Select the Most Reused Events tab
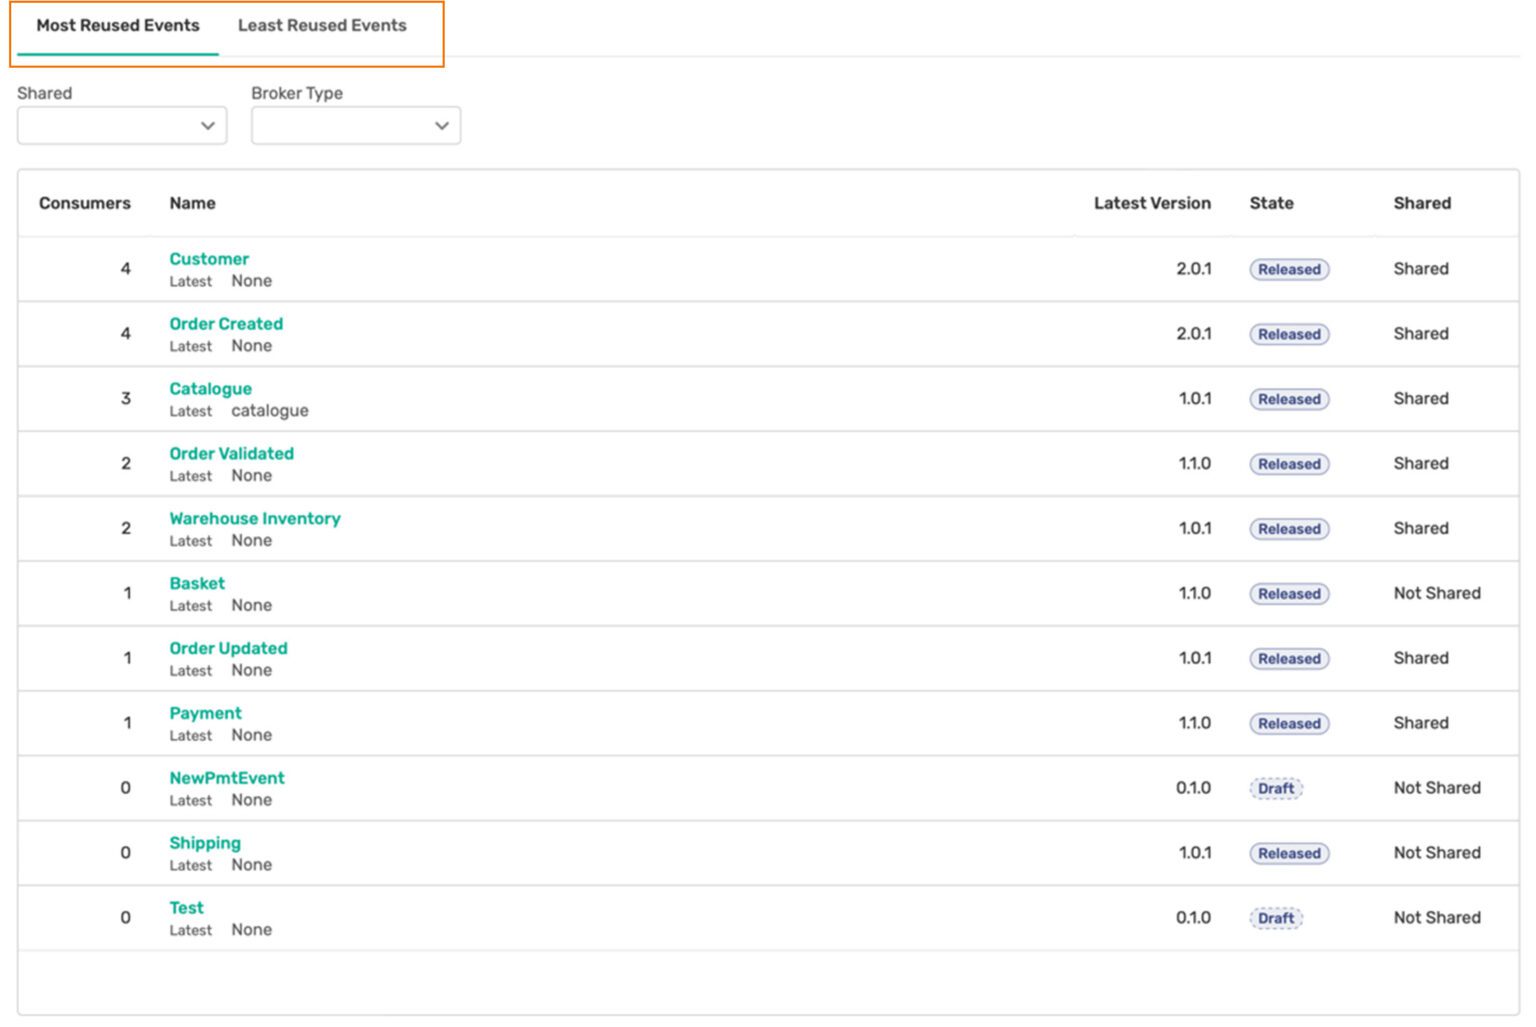Screen dimensions: 1536x1027 coord(118,26)
